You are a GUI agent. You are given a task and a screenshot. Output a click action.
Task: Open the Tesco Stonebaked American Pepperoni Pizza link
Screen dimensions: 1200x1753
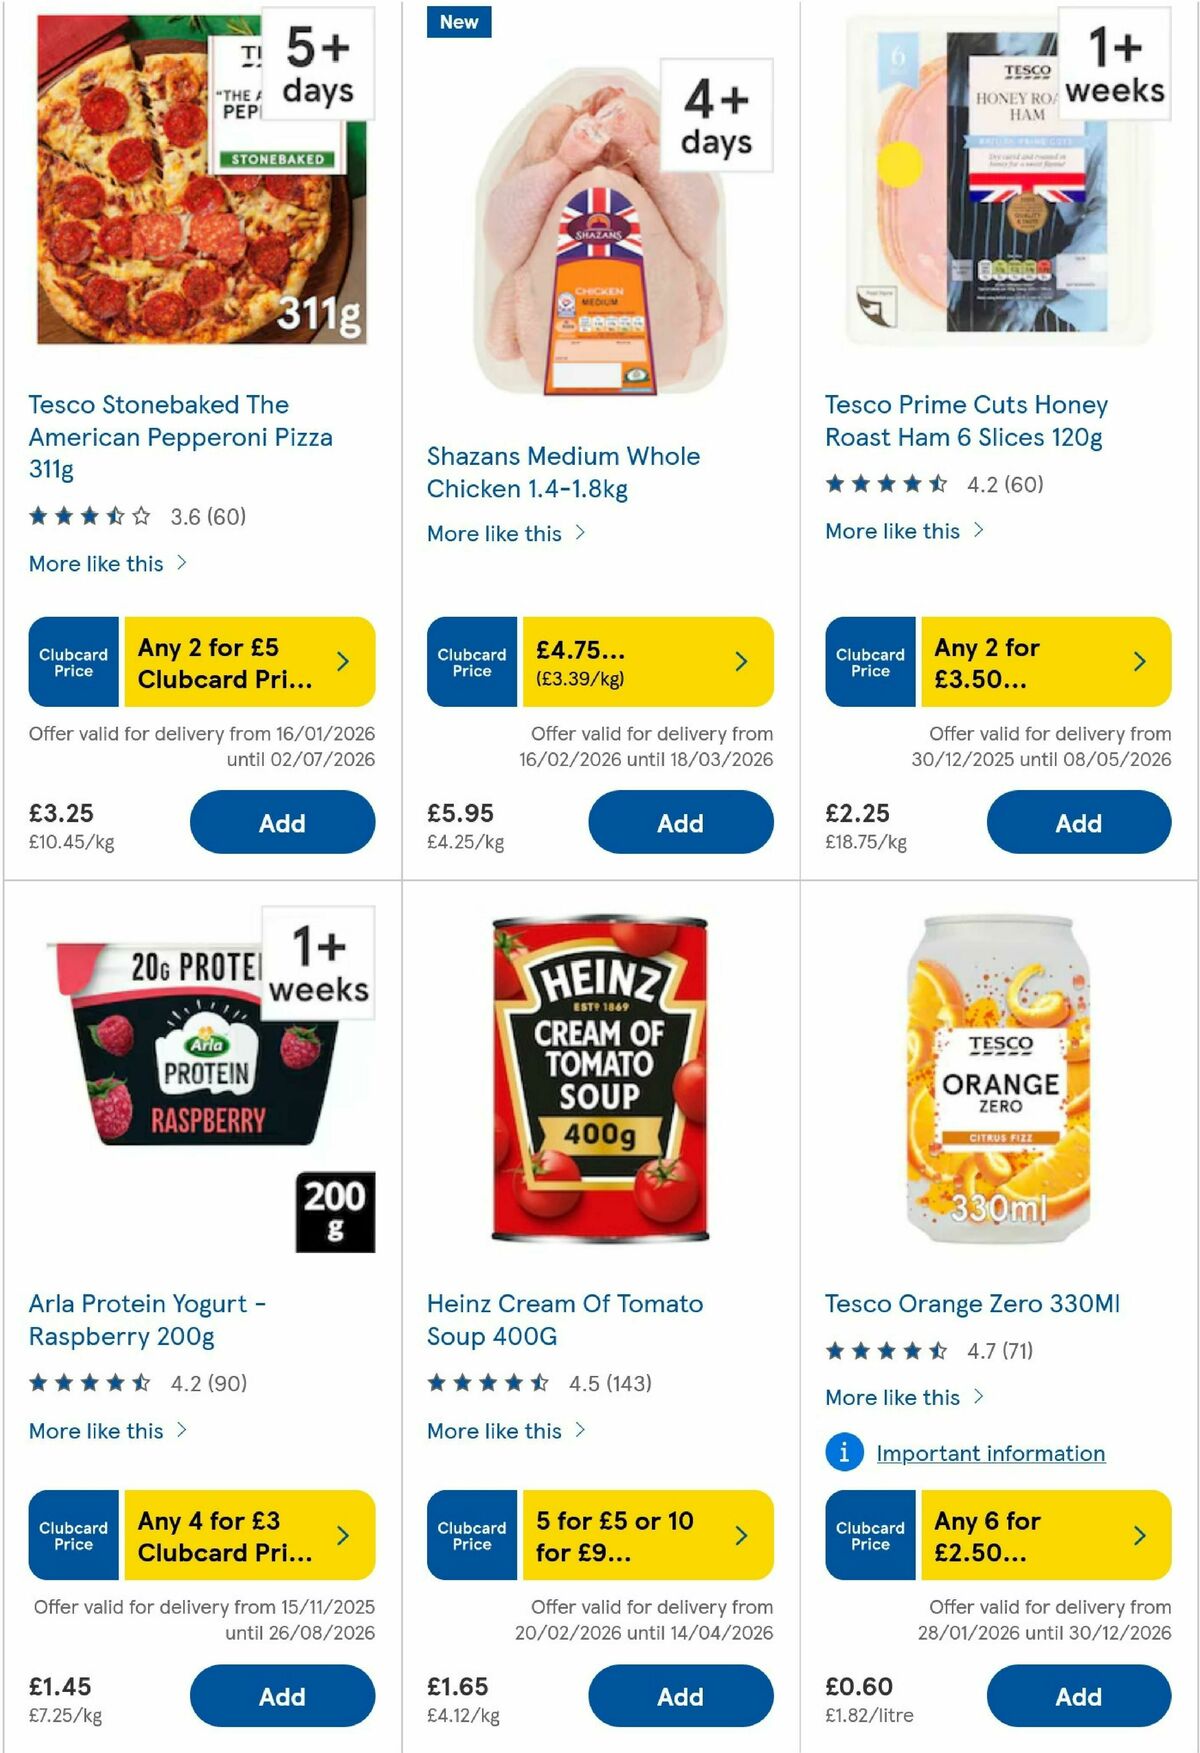coord(181,437)
